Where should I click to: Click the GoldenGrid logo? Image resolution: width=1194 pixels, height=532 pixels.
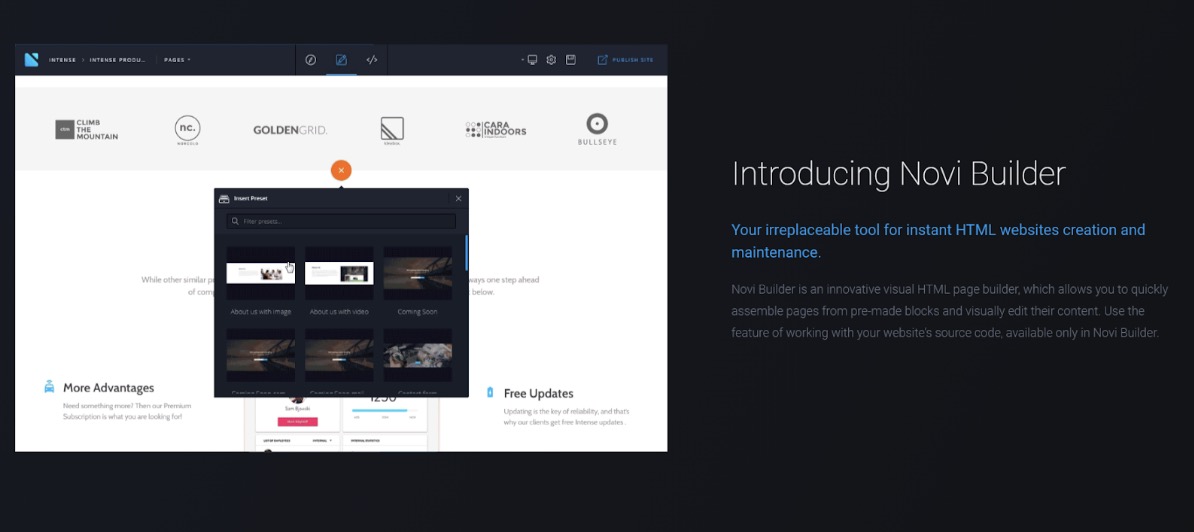[290, 130]
